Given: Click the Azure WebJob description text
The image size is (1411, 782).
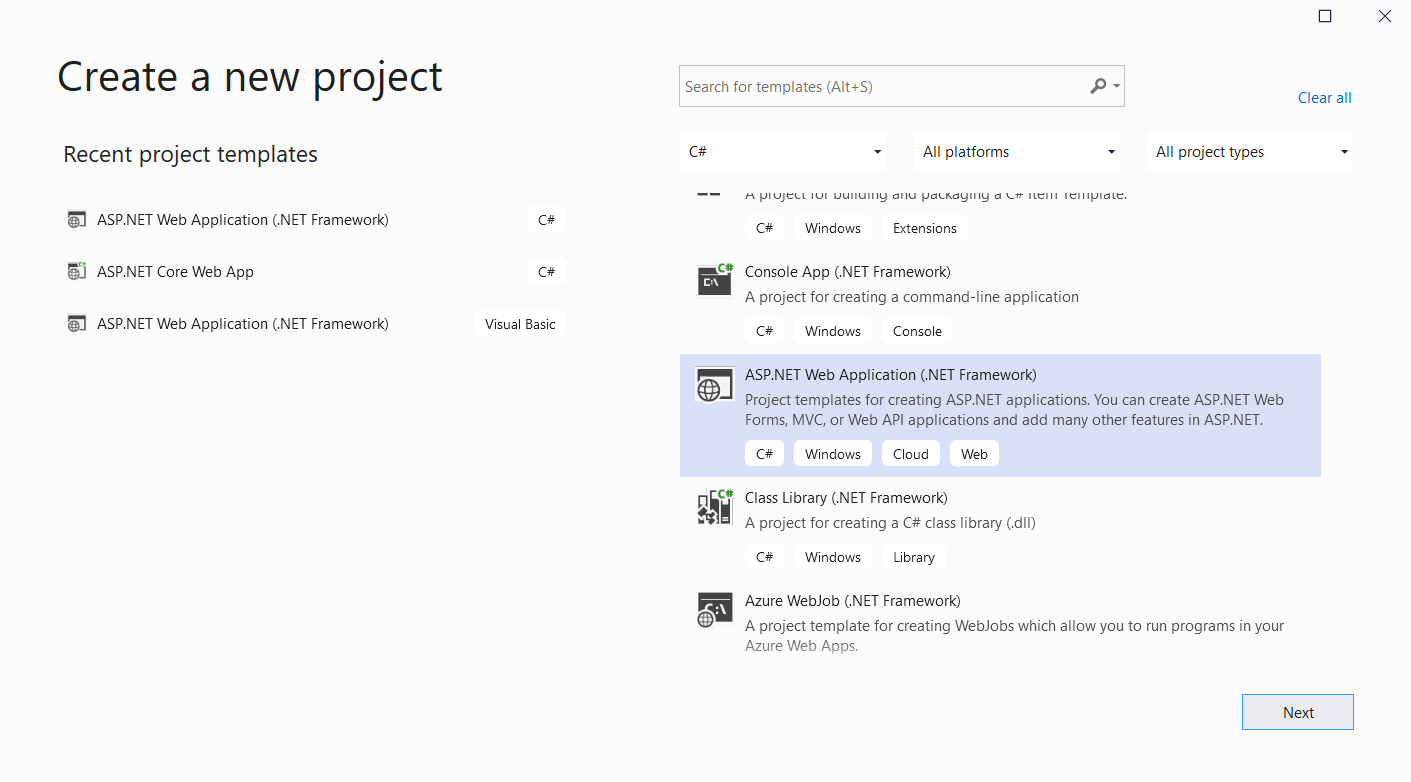Looking at the screenshot, I should click(1014, 636).
